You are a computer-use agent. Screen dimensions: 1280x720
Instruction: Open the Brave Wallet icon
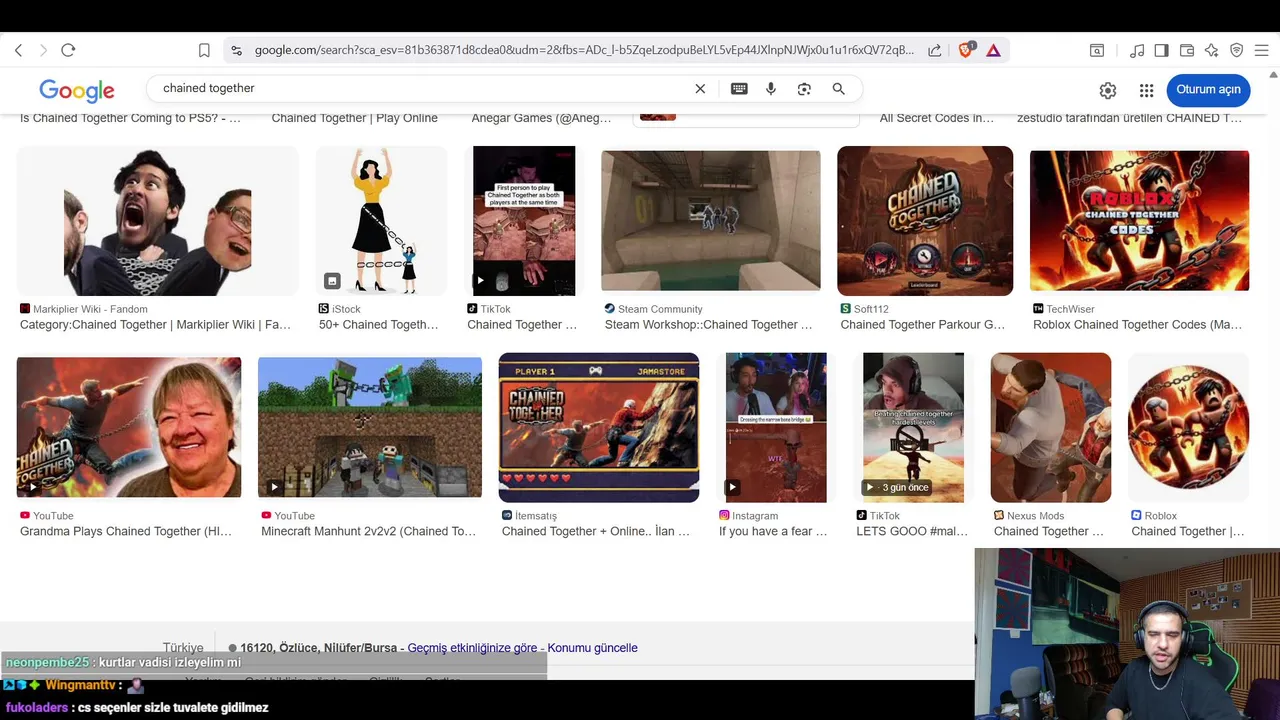coord(1187,50)
